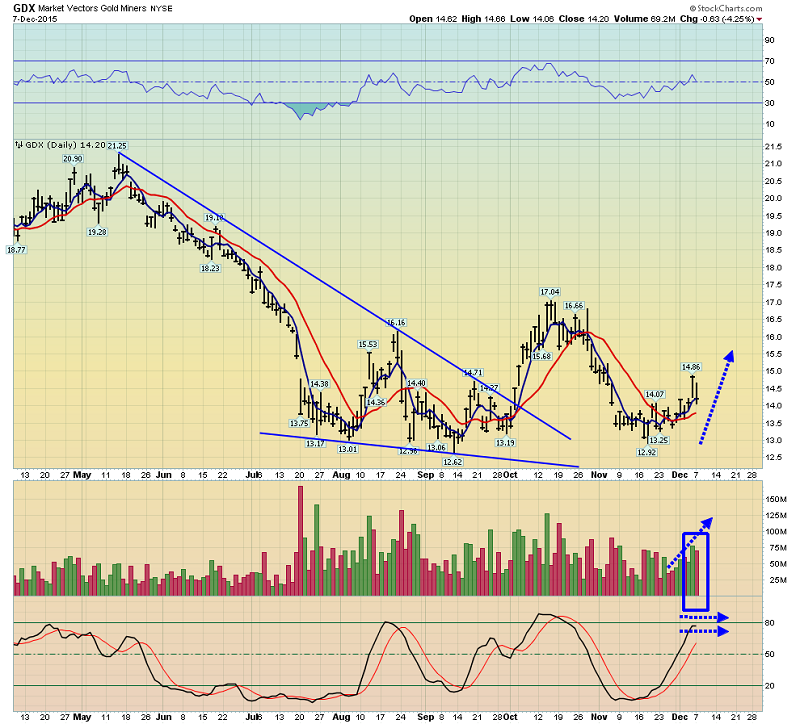Click the 25M tick on the volume axis

click(x=776, y=580)
